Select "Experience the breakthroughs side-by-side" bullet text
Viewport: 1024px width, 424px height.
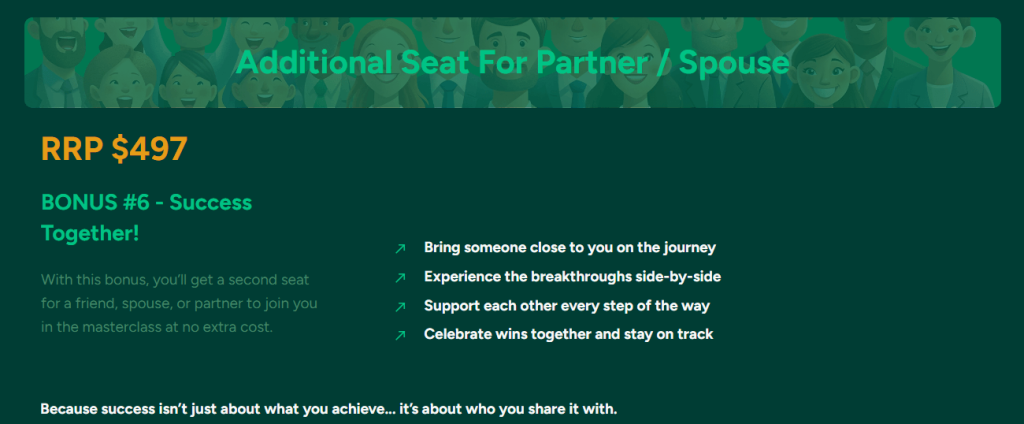(x=572, y=276)
